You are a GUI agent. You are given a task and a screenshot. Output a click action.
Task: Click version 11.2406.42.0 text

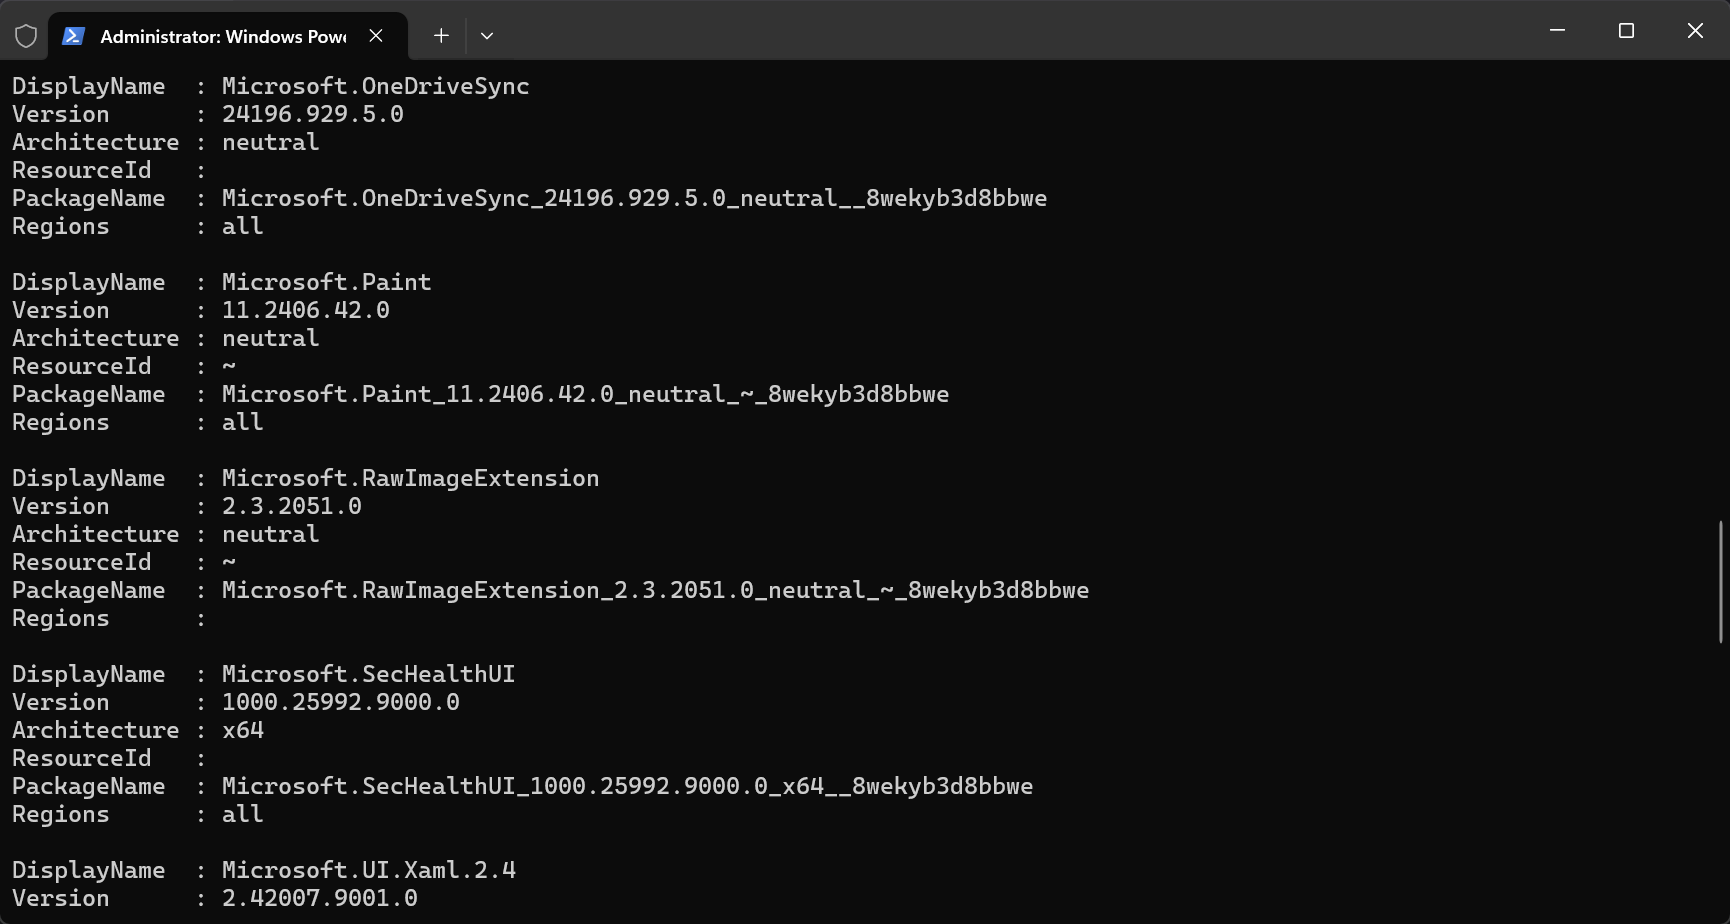pos(306,310)
